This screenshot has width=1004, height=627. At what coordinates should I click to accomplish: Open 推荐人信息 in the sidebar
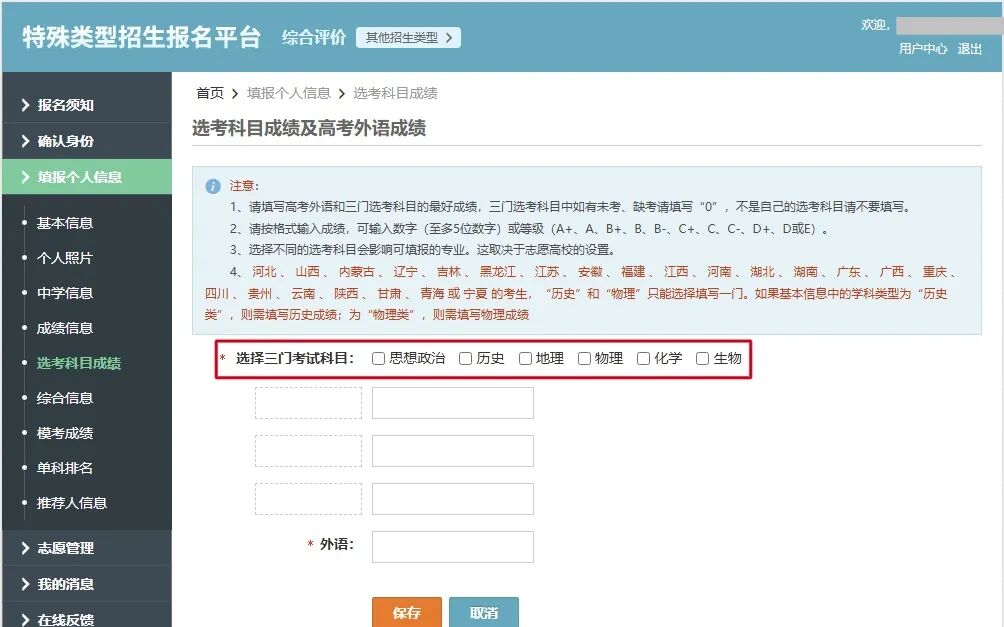coord(72,503)
